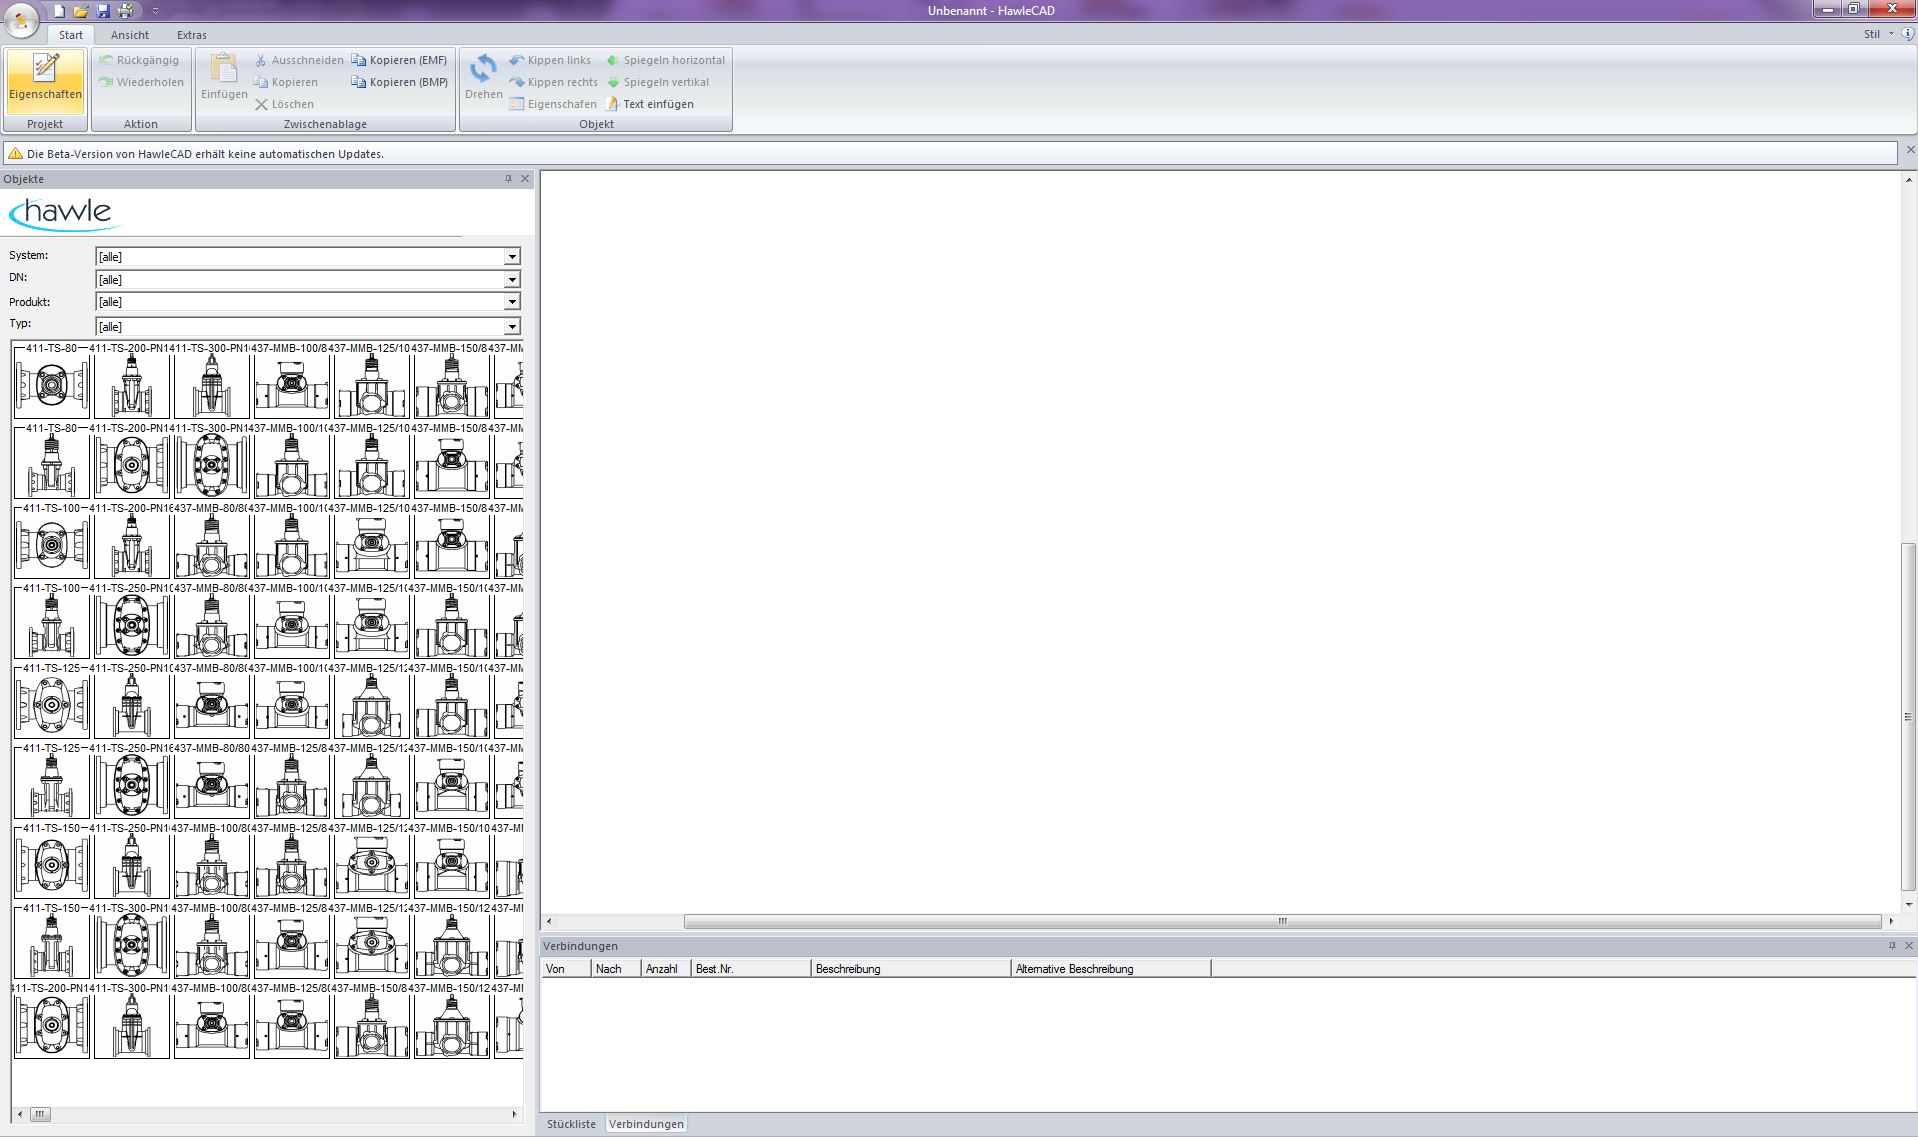Expand the System dropdown
Viewport: 1918px width, 1137px height.
pyautogui.click(x=512, y=257)
